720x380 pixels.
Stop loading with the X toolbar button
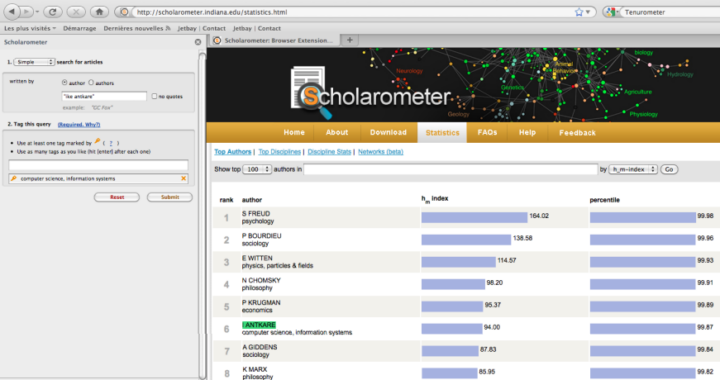(x=76, y=12)
